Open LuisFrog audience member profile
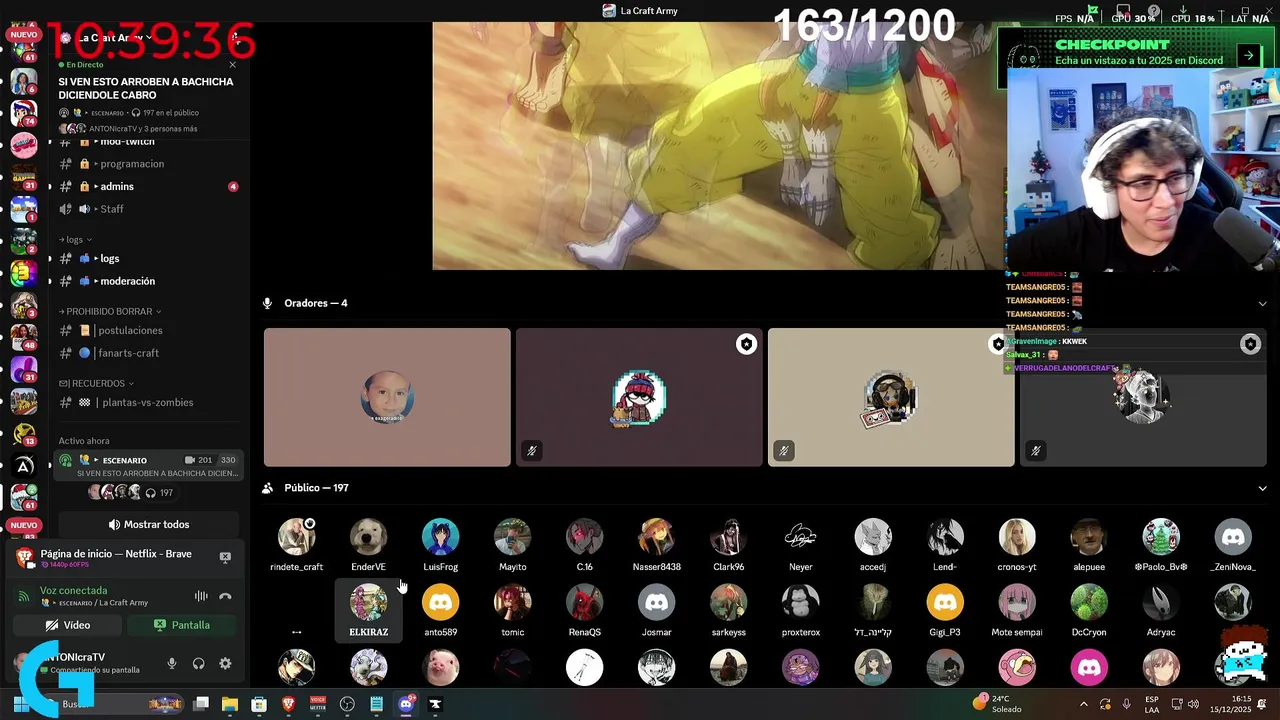Image resolution: width=1280 pixels, height=720 pixels. tap(440, 545)
